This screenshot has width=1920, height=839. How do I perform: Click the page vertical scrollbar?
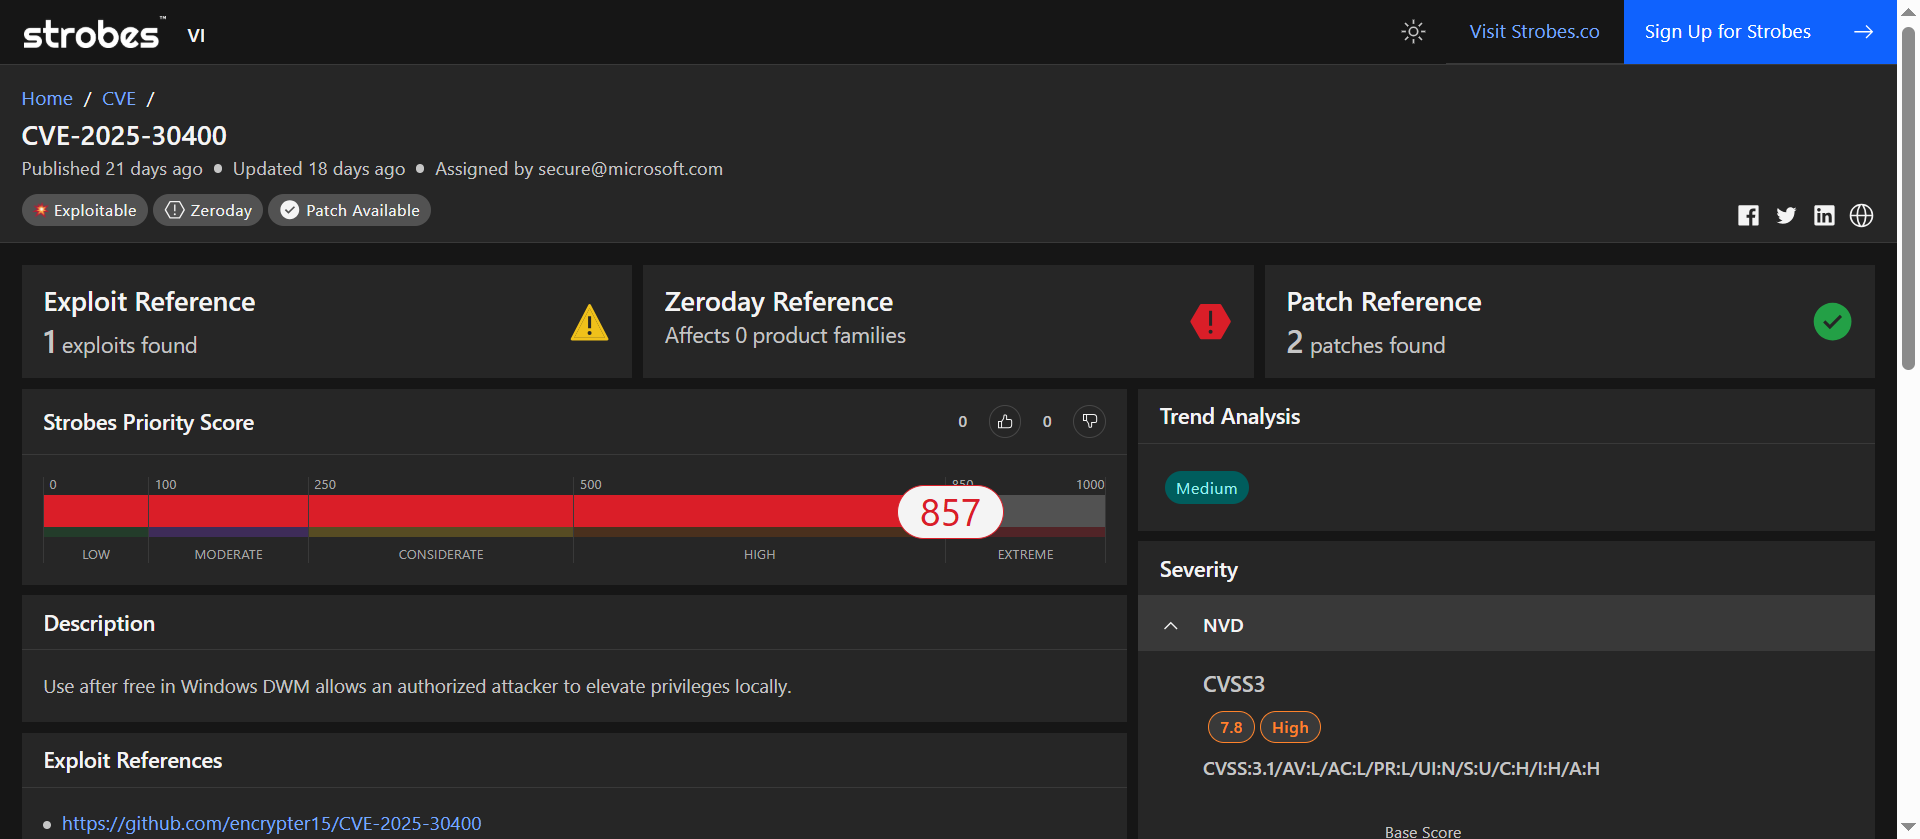(x=1908, y=198)
